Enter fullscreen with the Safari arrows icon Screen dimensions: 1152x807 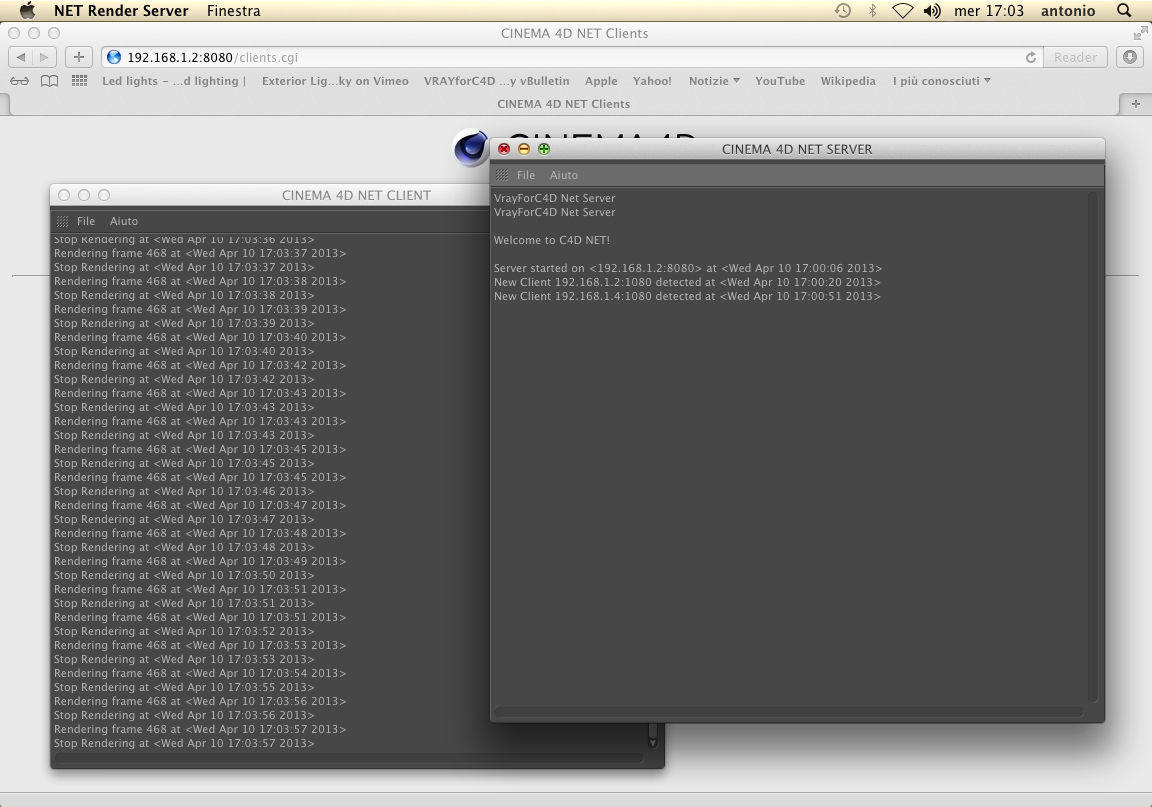point(1140,33)
